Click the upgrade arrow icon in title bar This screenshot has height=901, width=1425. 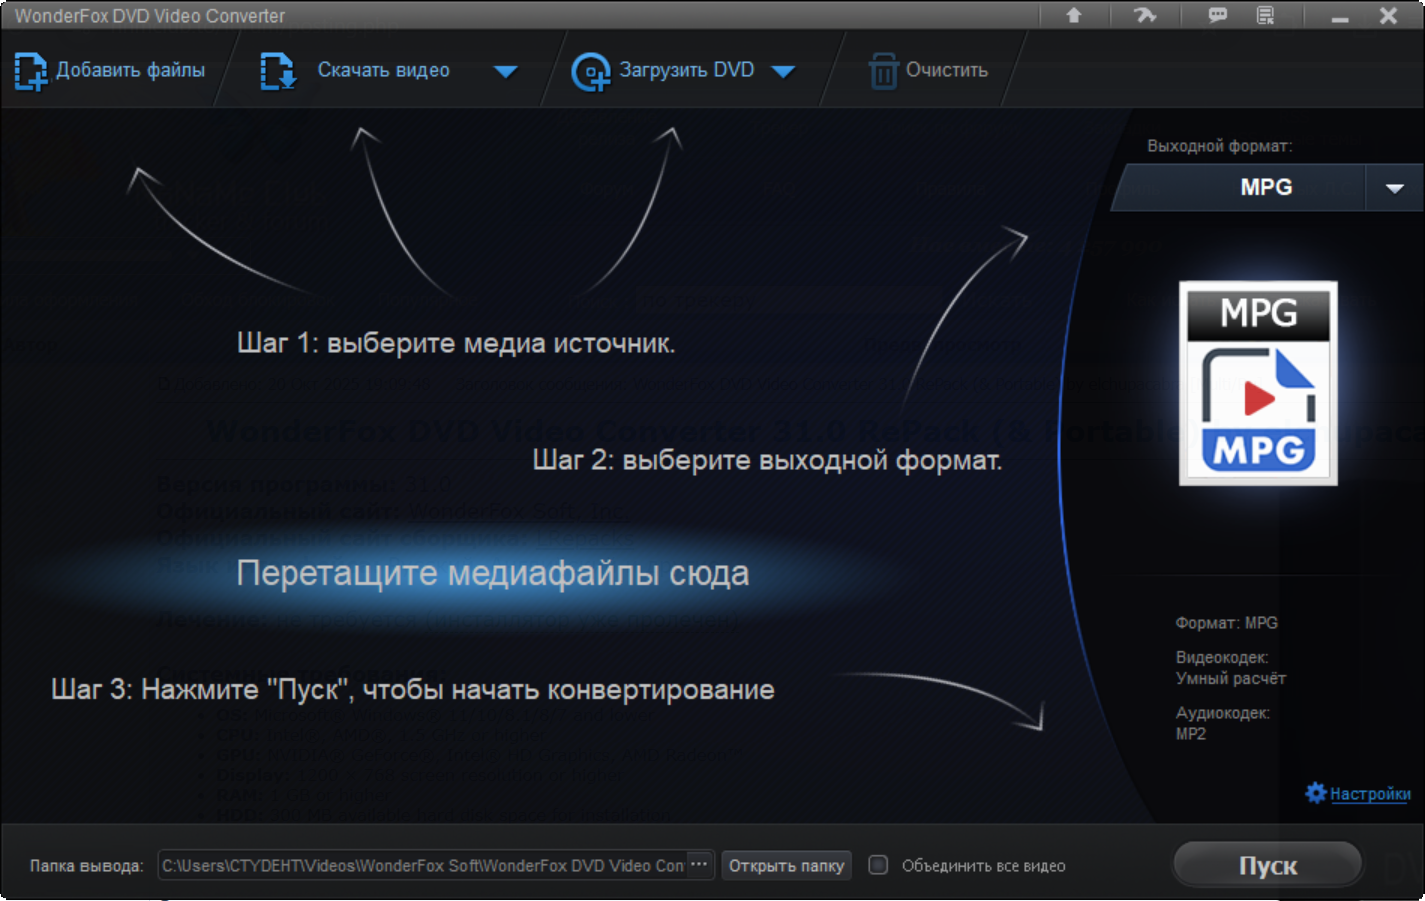click(x=1074, y=15)
